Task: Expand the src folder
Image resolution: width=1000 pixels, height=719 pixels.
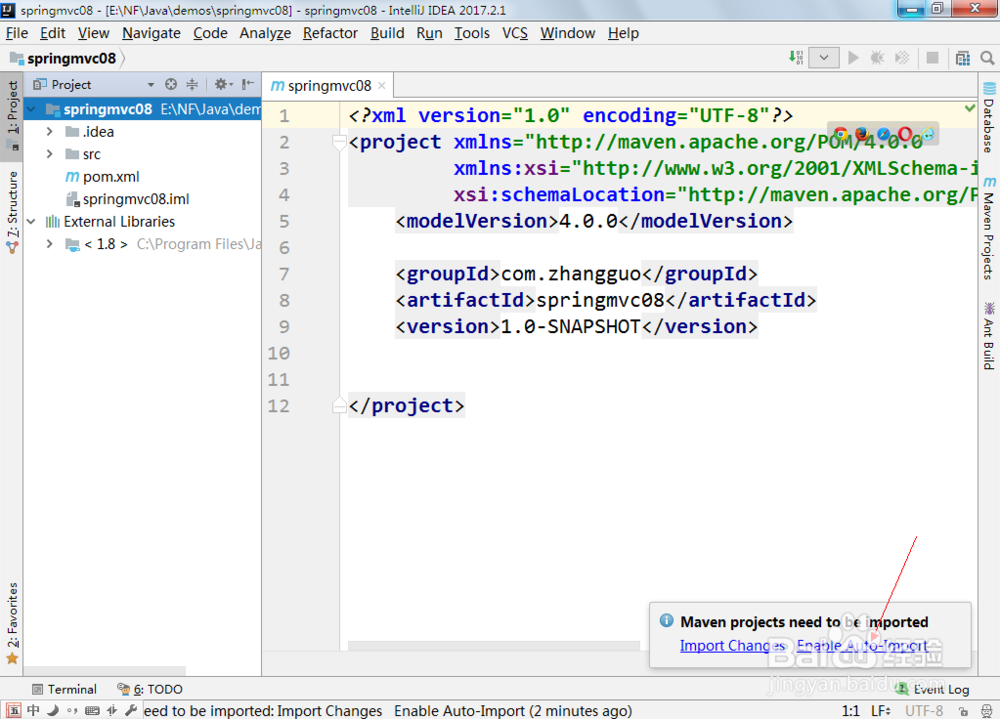Action: point(49,153)
